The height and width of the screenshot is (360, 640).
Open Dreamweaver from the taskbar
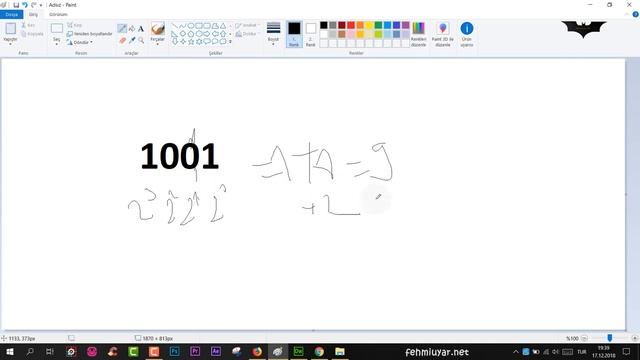[298, 351]
